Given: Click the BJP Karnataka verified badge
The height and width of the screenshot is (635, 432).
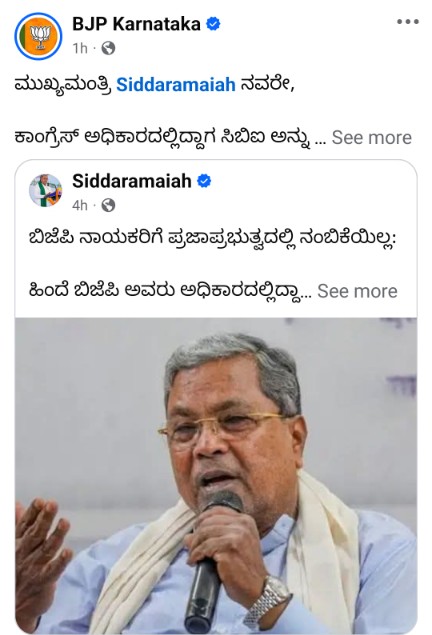Looking at the screenshot, I should point(213,24).
